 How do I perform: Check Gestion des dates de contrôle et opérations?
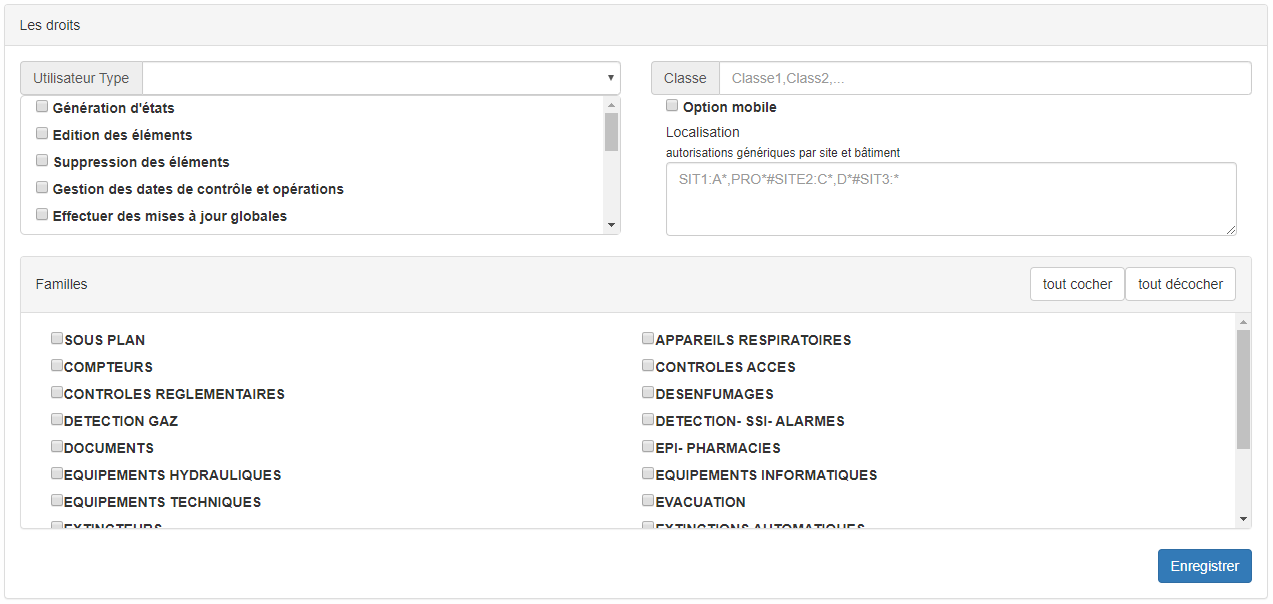point(42,187)
